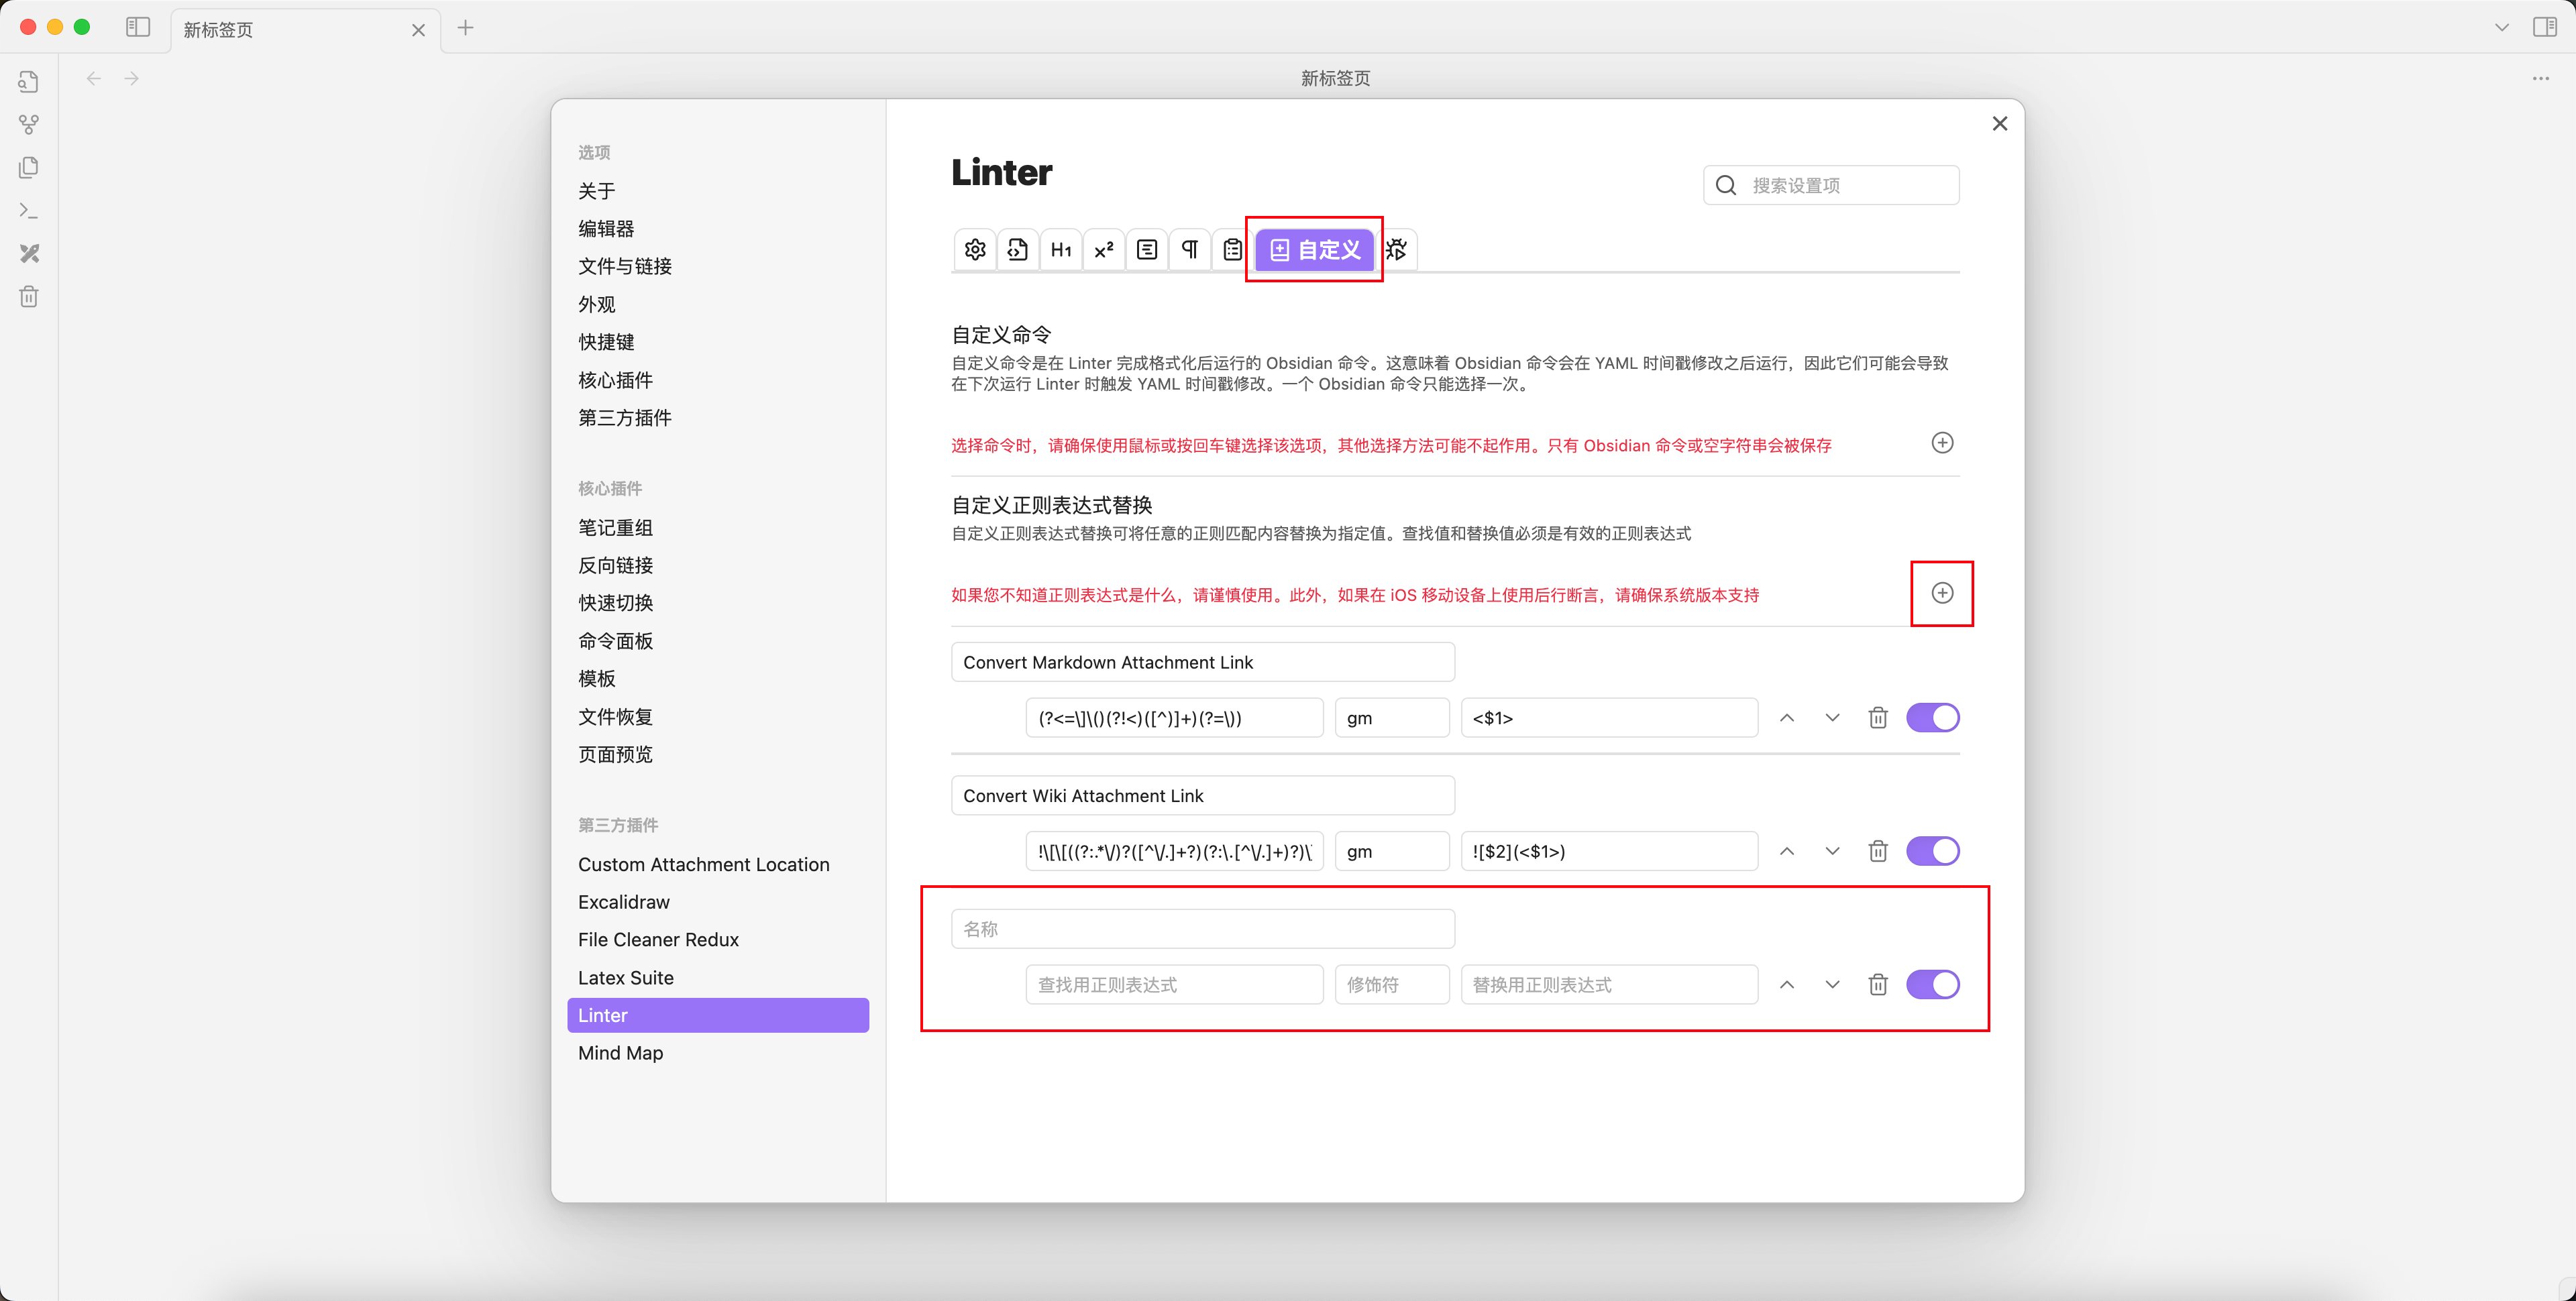This screenshot has height=1301, width=2576.
Task: Click the empty 名称 name field
Action: (1202, 929)
